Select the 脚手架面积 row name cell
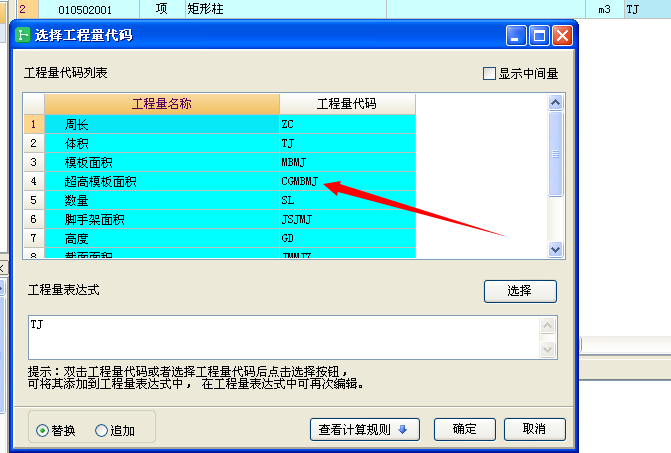The width and height of the screenshot is (671, 453). pos(162,219)
